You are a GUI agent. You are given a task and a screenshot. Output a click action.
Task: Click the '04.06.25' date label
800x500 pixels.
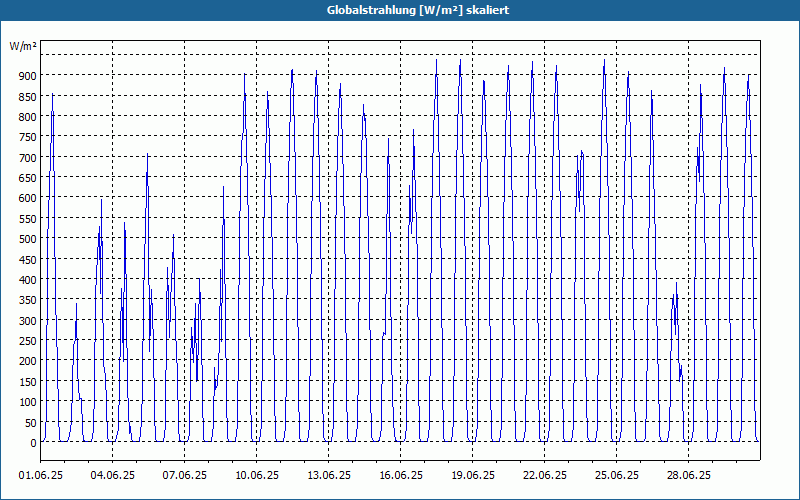pyautogui.click(x=113, y=475)
